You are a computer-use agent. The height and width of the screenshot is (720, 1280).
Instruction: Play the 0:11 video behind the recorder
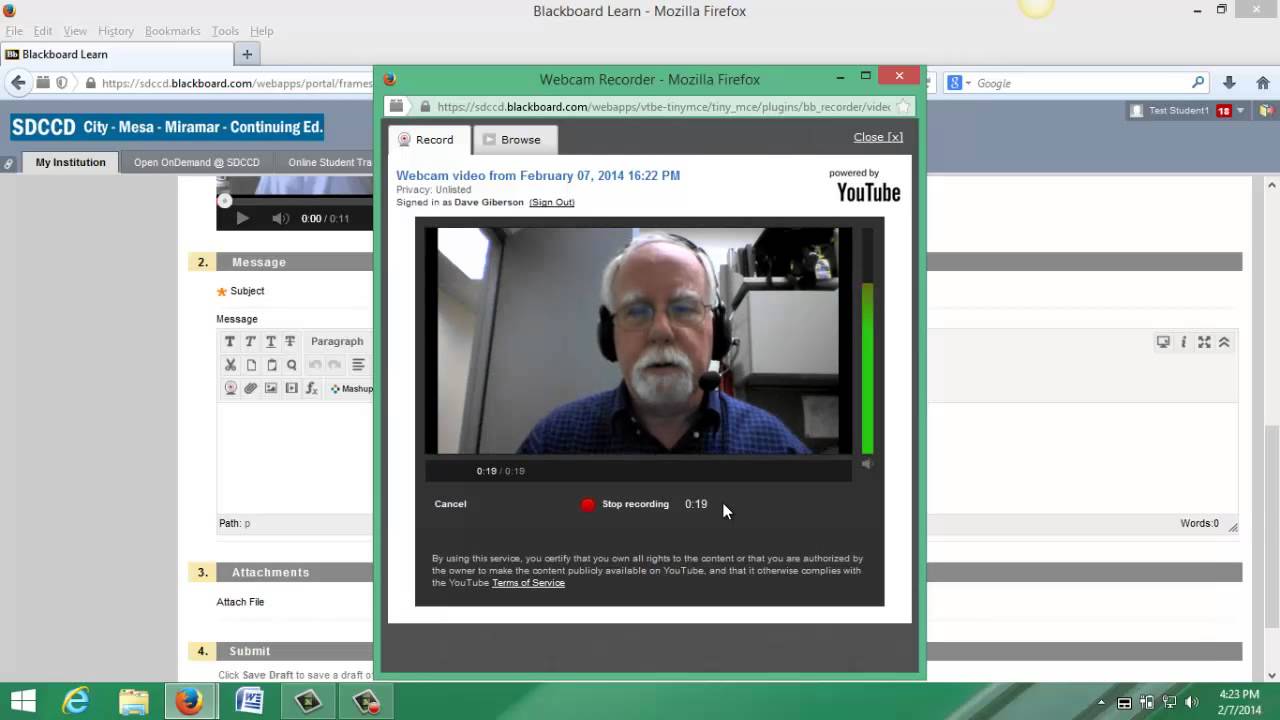[242, 218]
